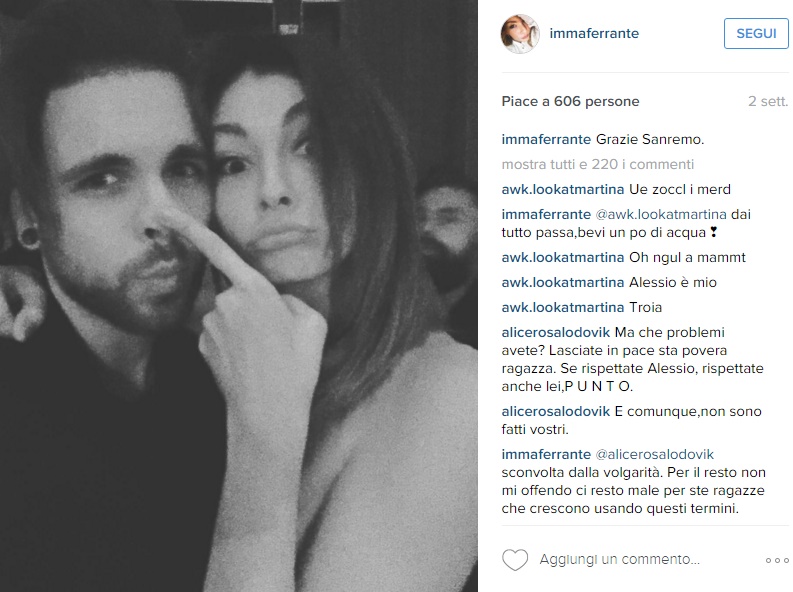Click the black and white selfie photo
Screen dimensions: 793x592
tap(239, 296)
